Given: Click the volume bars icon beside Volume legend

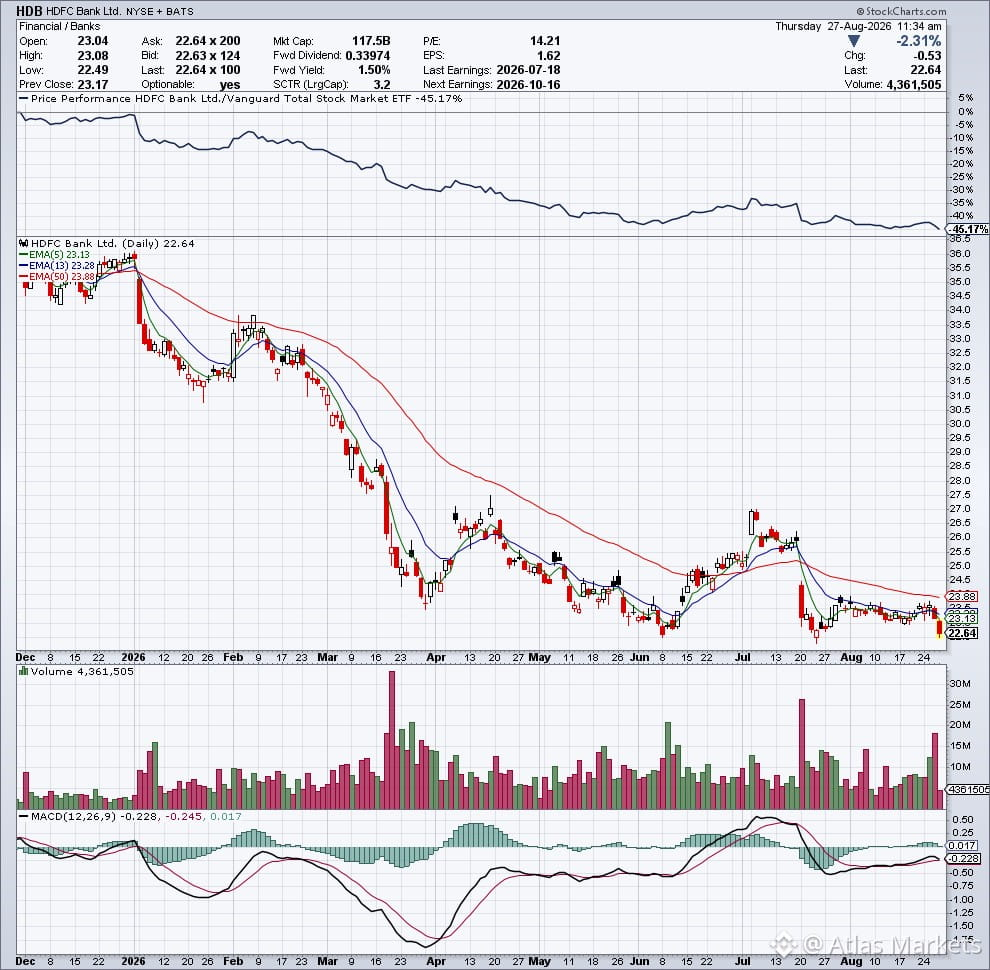Looking at the screenshot, I should pyautogui.click(x=24, y=671).
